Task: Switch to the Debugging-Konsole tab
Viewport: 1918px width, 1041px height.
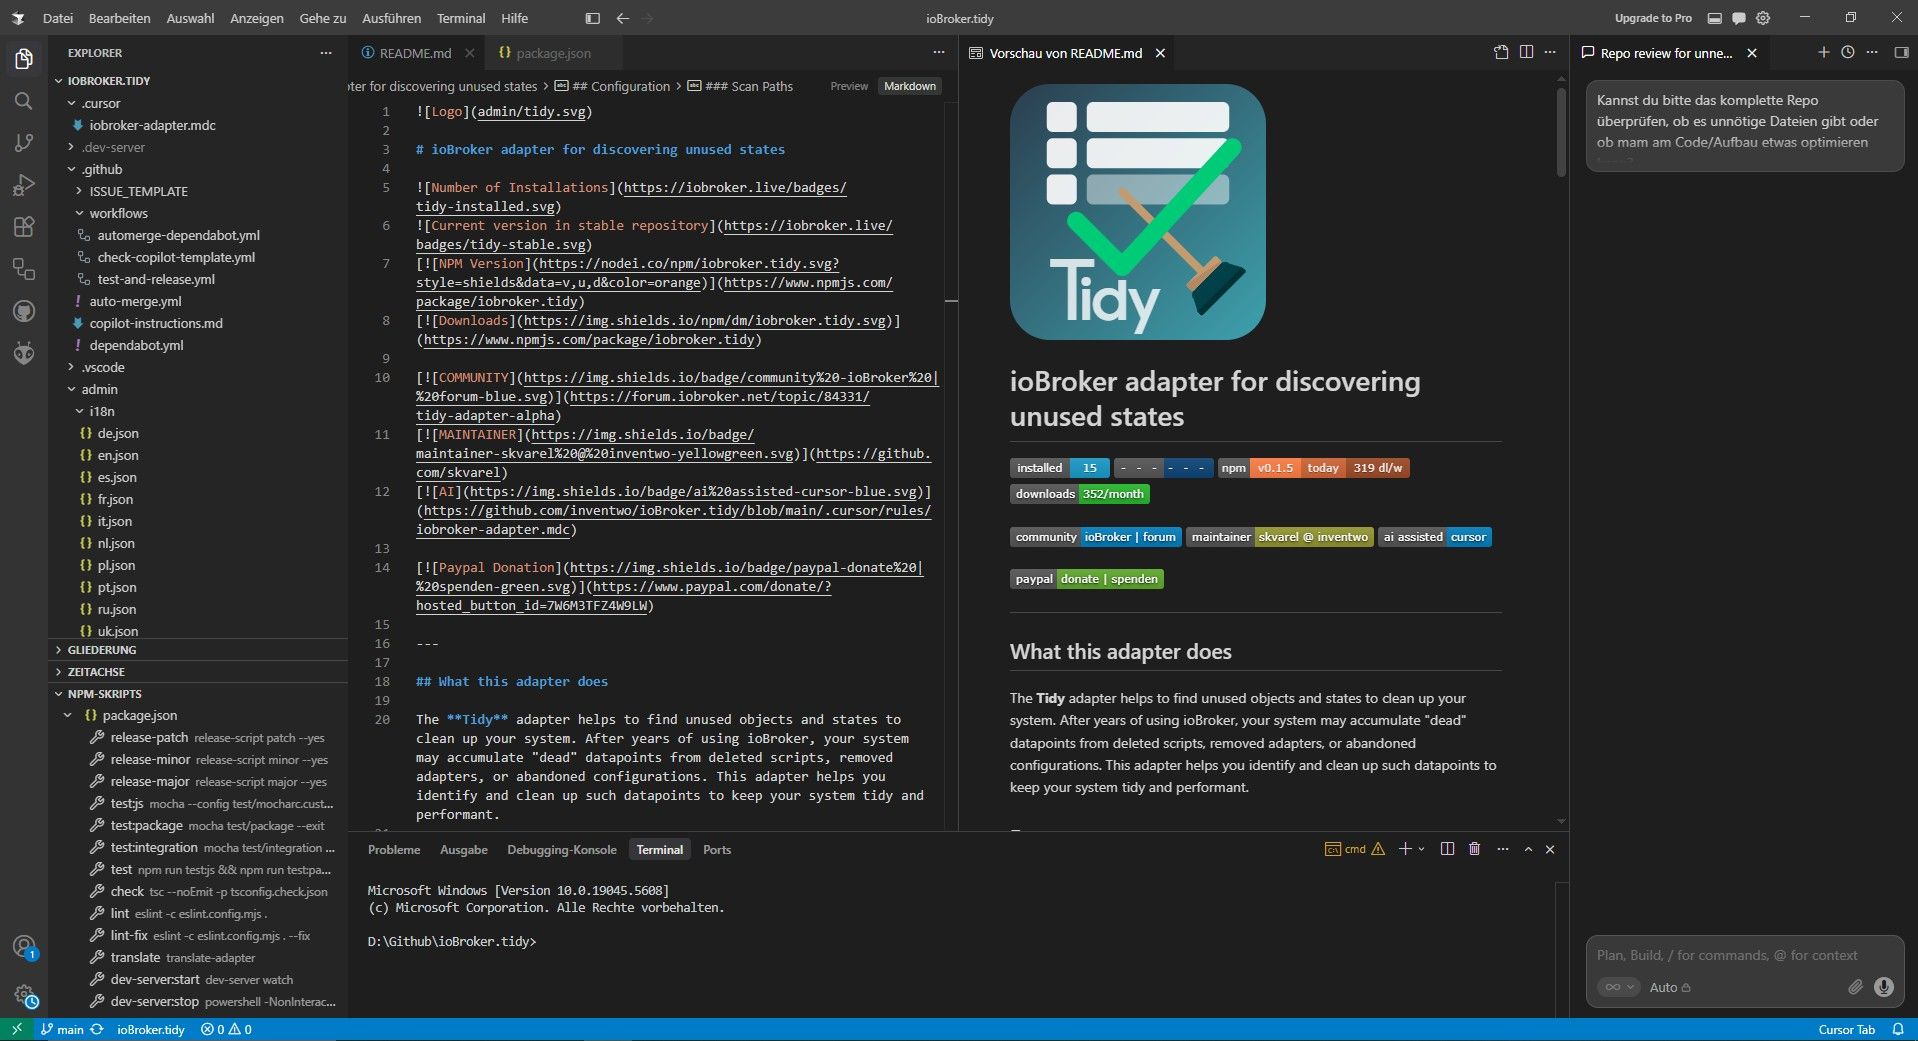Action: point(561,850)
